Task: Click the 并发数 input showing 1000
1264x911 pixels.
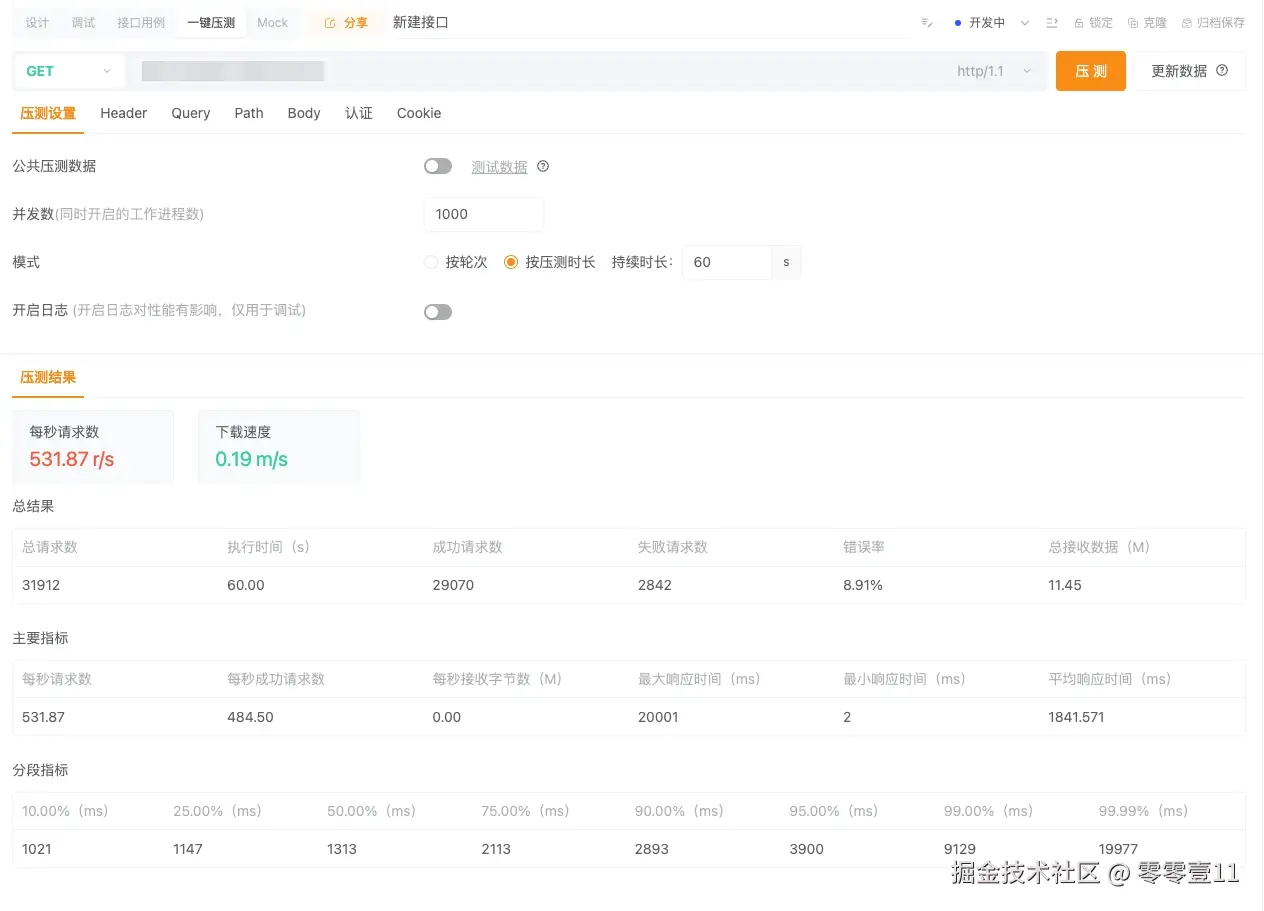Action: click(484, 214)
